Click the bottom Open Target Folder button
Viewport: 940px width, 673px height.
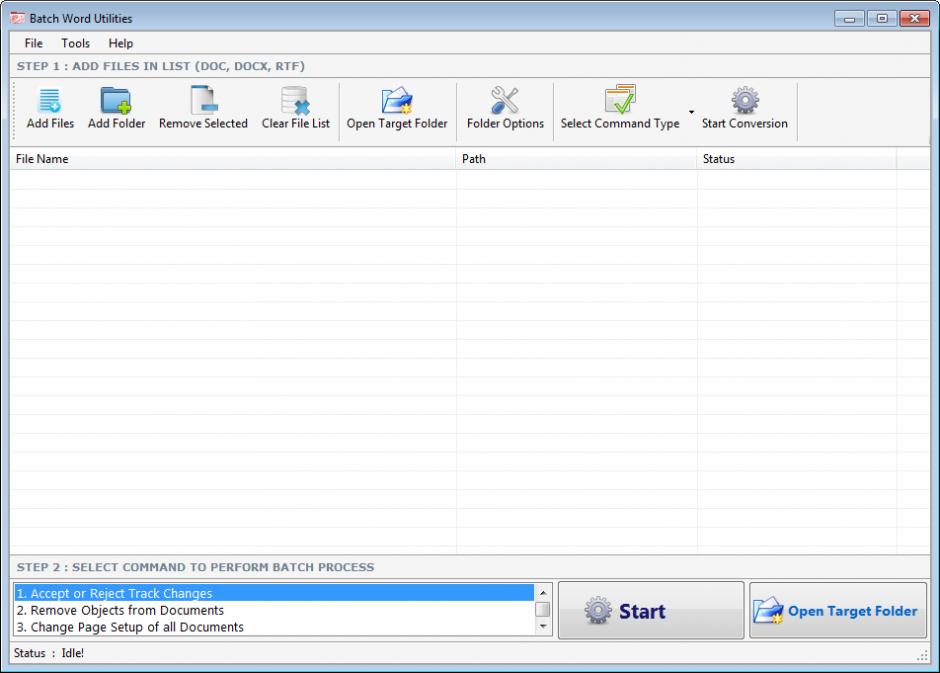click(x=838, y=611)
